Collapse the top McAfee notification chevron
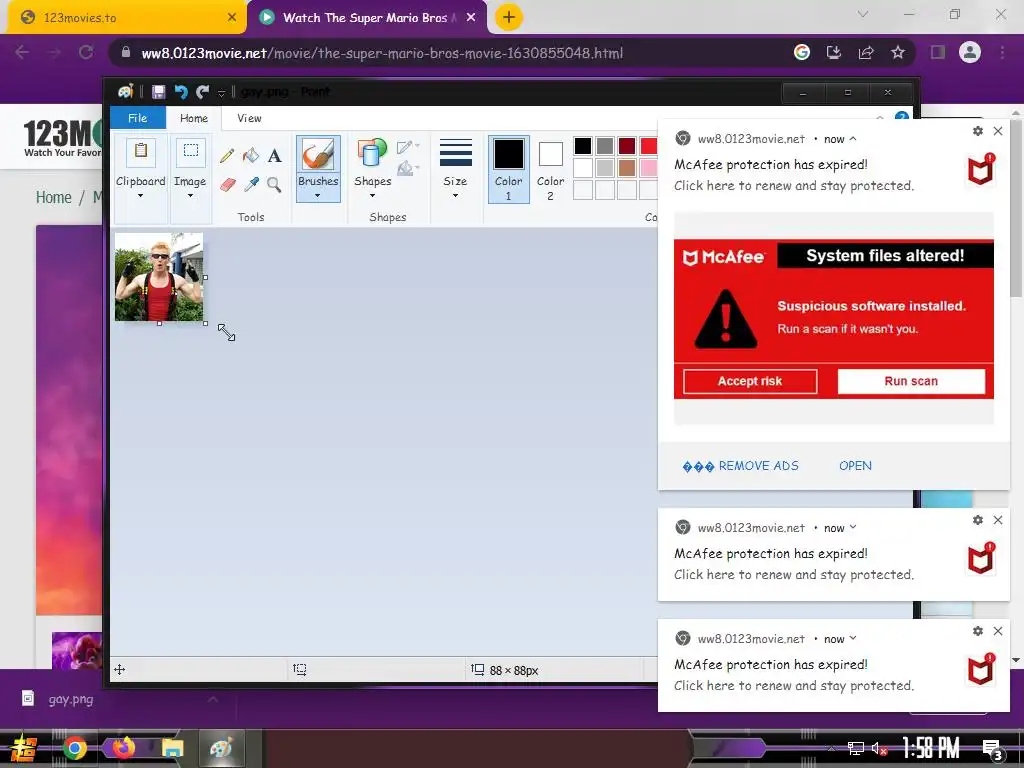Image resolution: width=1024 pixels, height=768 pixels. tap(853, 138)
